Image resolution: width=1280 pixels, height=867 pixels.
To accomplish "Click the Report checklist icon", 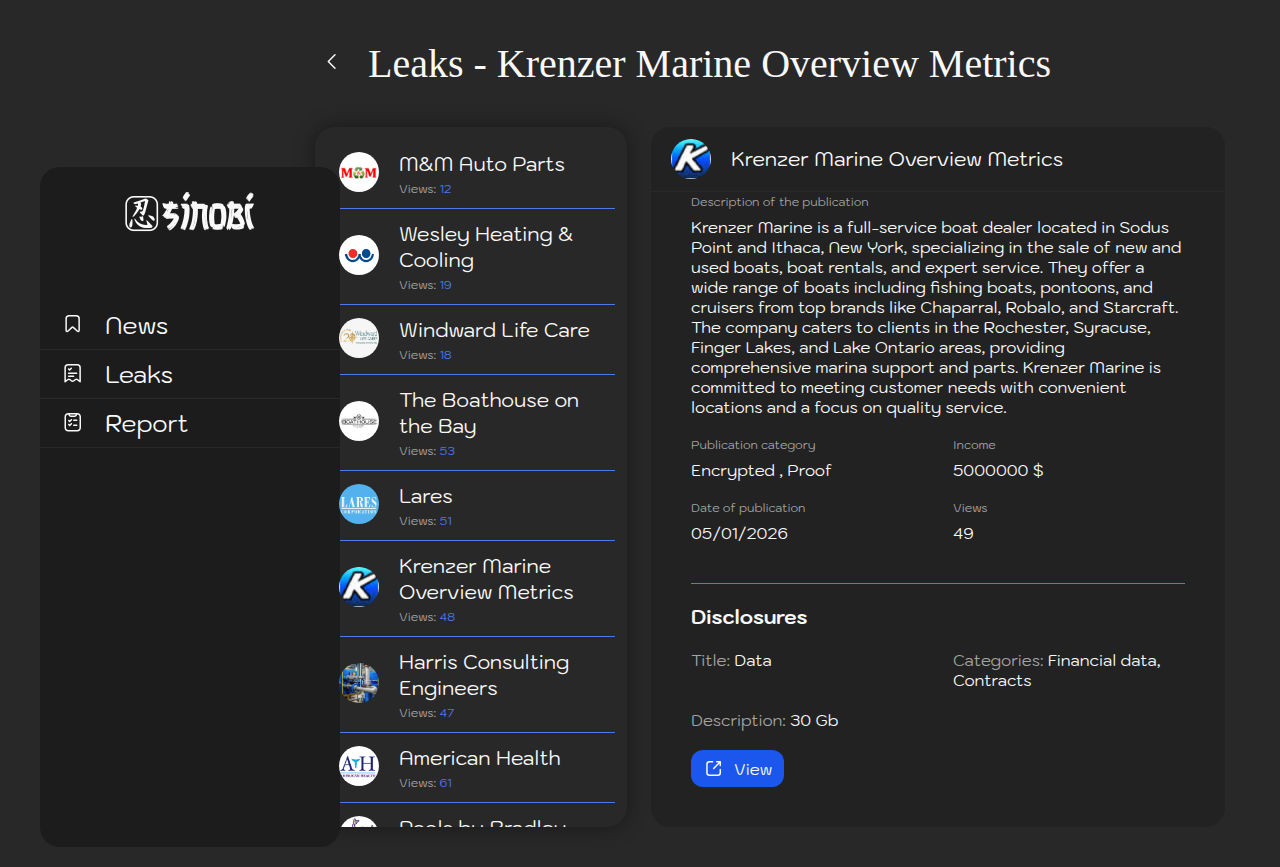I will point(73,423).
